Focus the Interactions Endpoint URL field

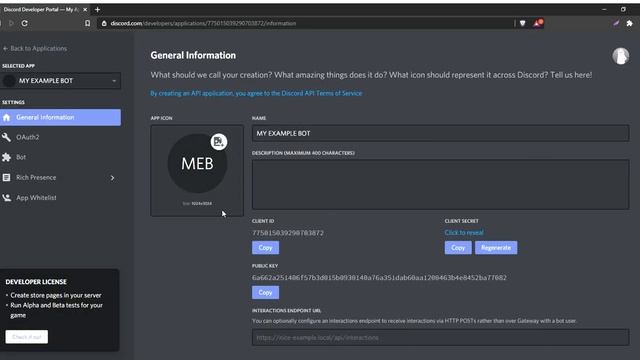[x=440, y=338]
